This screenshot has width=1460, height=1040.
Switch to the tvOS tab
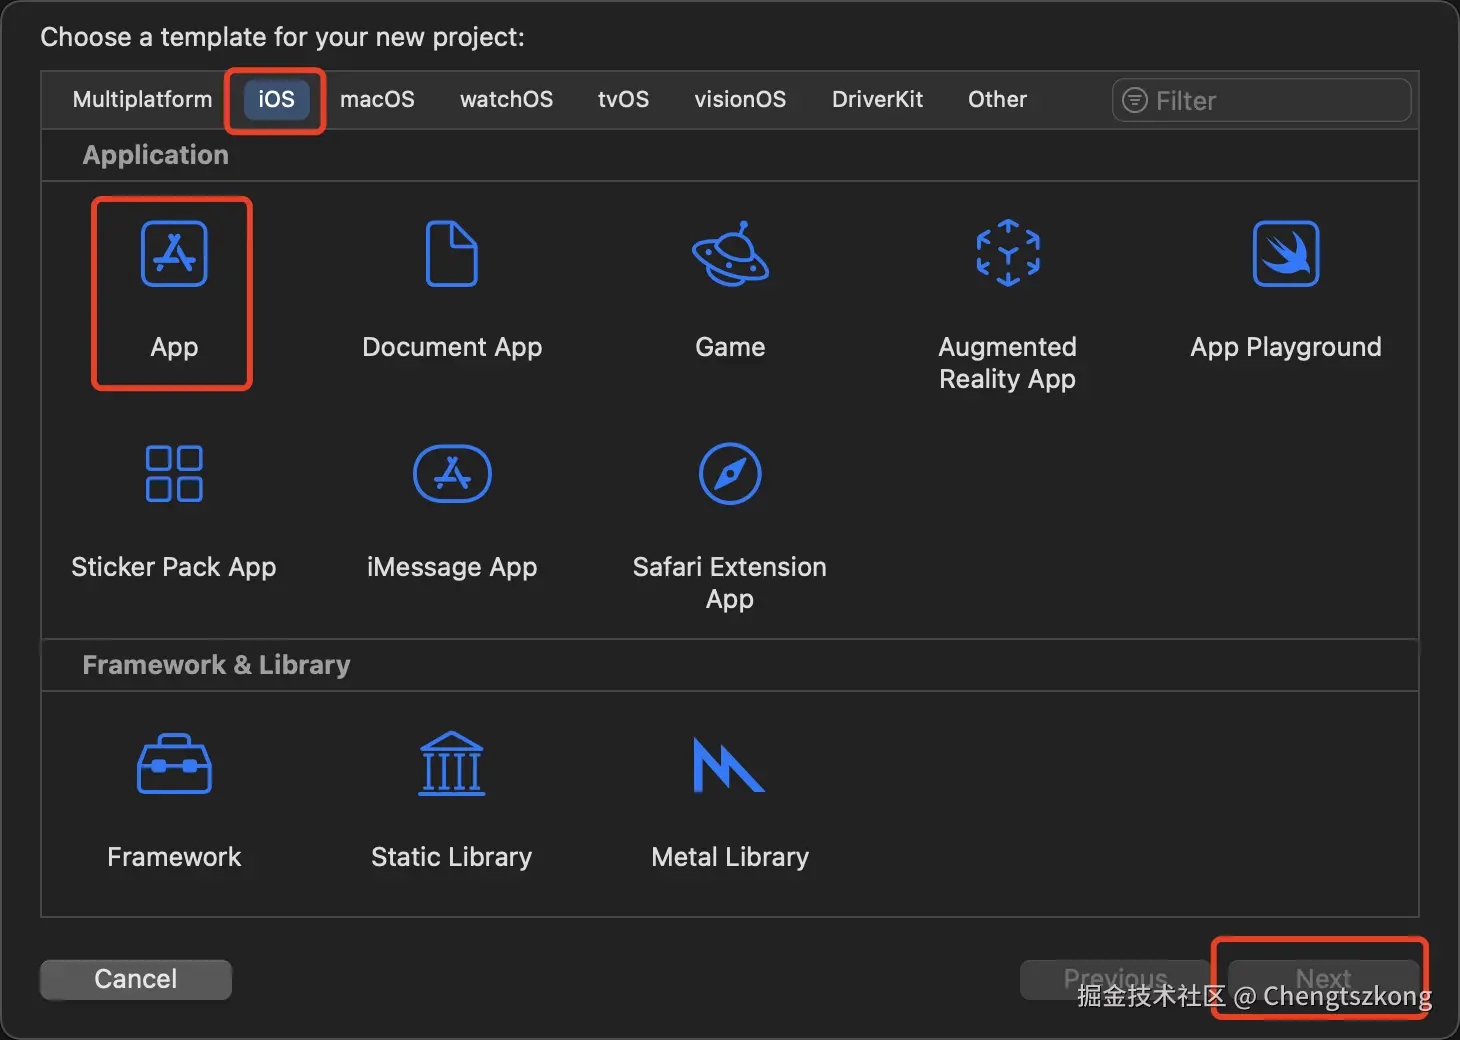pos(623,100)
